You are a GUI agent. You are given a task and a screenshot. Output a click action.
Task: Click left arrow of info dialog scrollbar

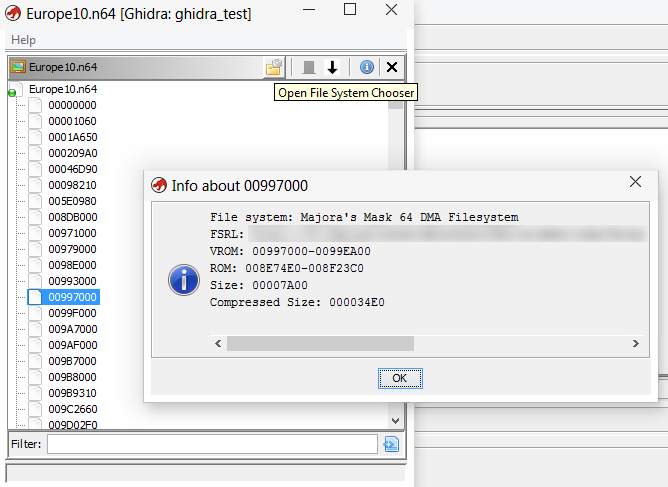tap(218, 343)
